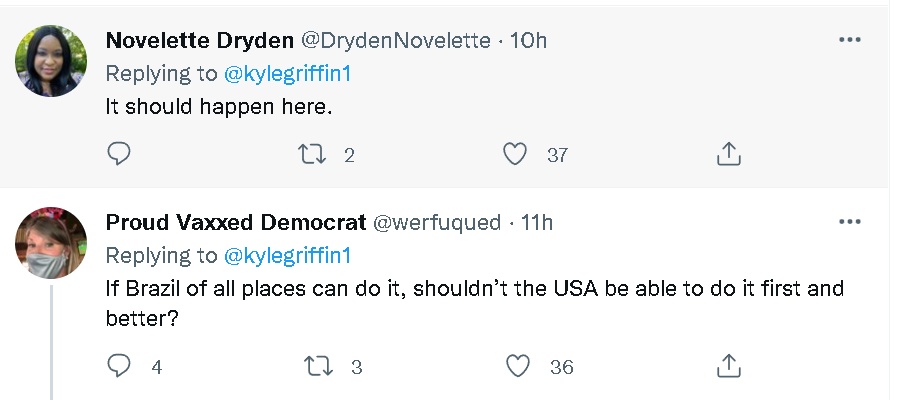Reply to Novelette Dryden's tweet
The height and width of the screenshot is (400, 901).
119,154
